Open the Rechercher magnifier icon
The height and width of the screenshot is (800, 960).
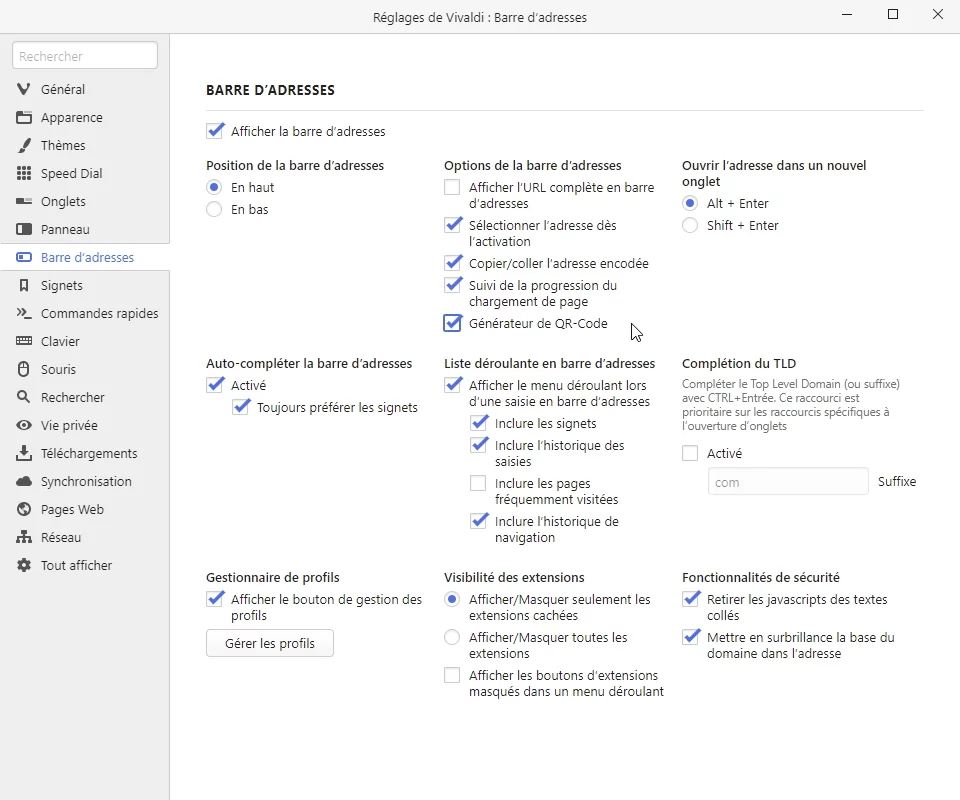[24, 397]
